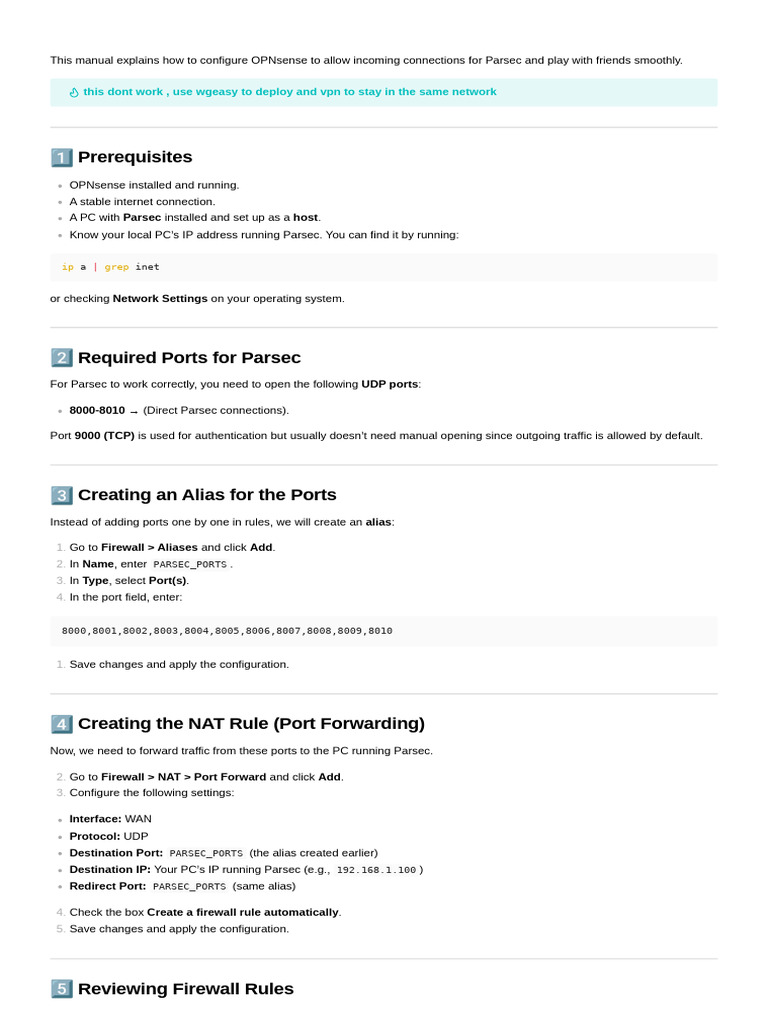This screenshot has width=768, height=1024.
Task: Click the number 1 emoji beside Prerequisites
Action: coord(61,158)
